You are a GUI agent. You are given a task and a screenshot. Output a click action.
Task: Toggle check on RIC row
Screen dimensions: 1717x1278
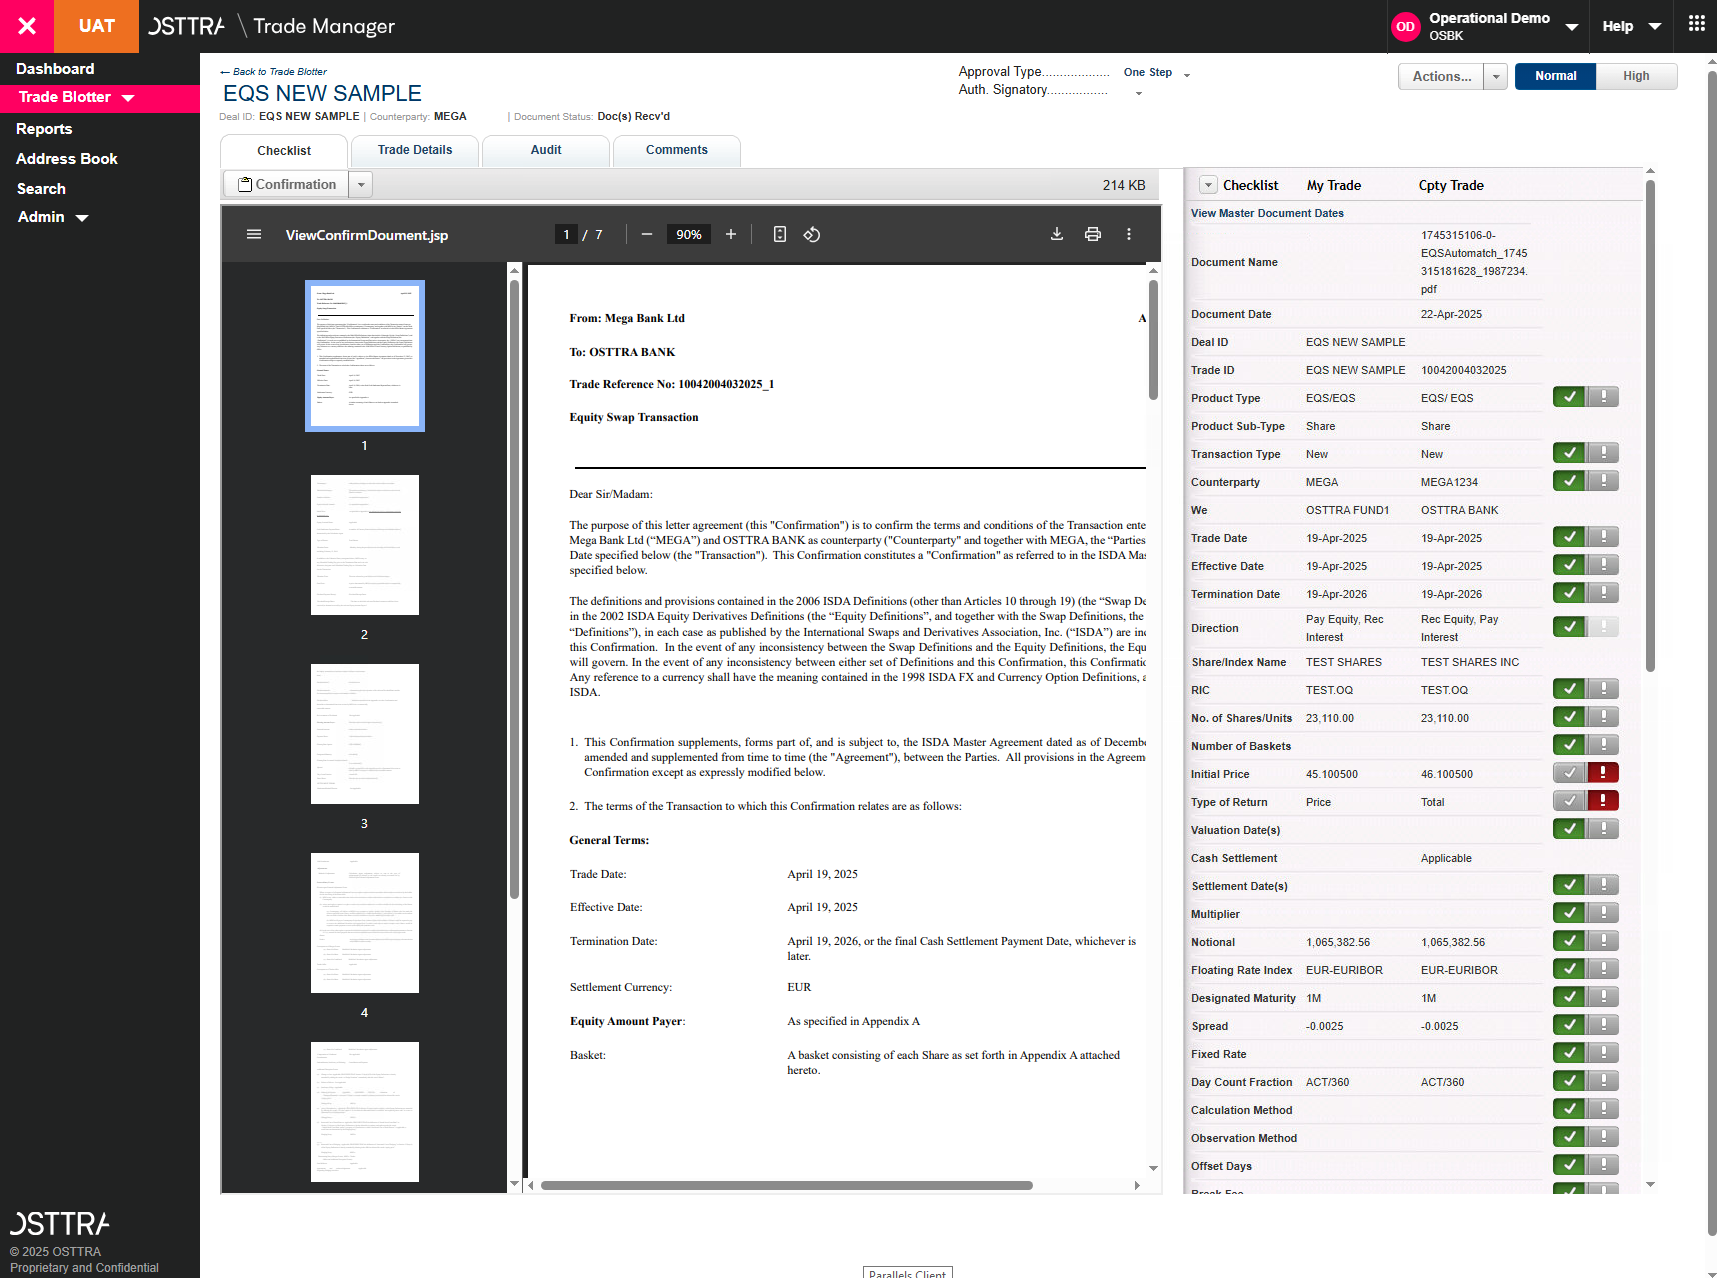1569,689
